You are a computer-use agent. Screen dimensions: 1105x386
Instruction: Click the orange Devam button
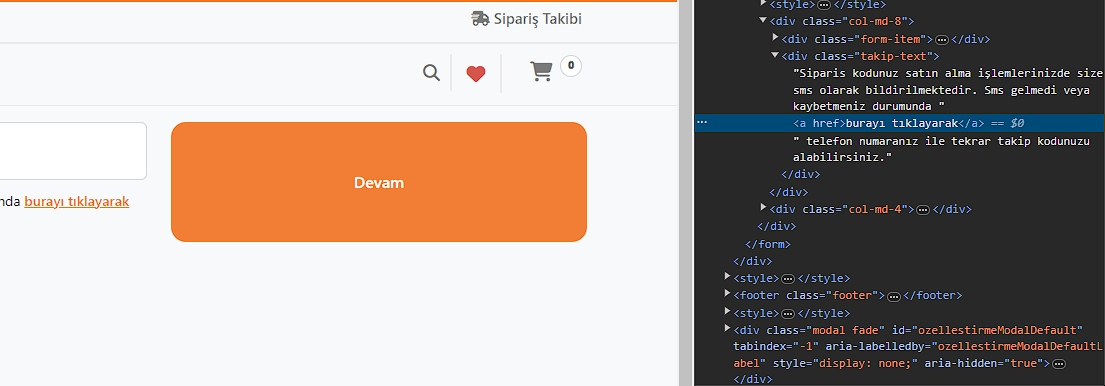point(378,182)
